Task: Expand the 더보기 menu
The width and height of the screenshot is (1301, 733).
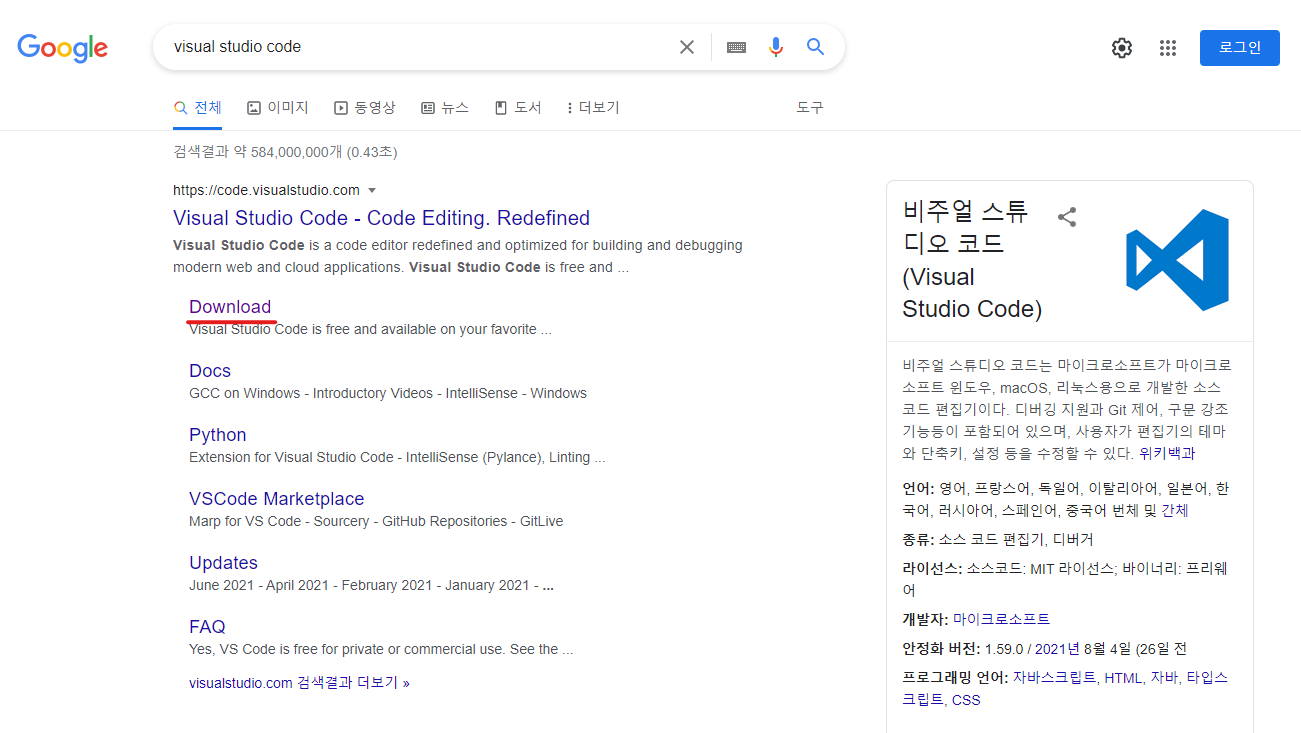Action: (x=593, y=108)
